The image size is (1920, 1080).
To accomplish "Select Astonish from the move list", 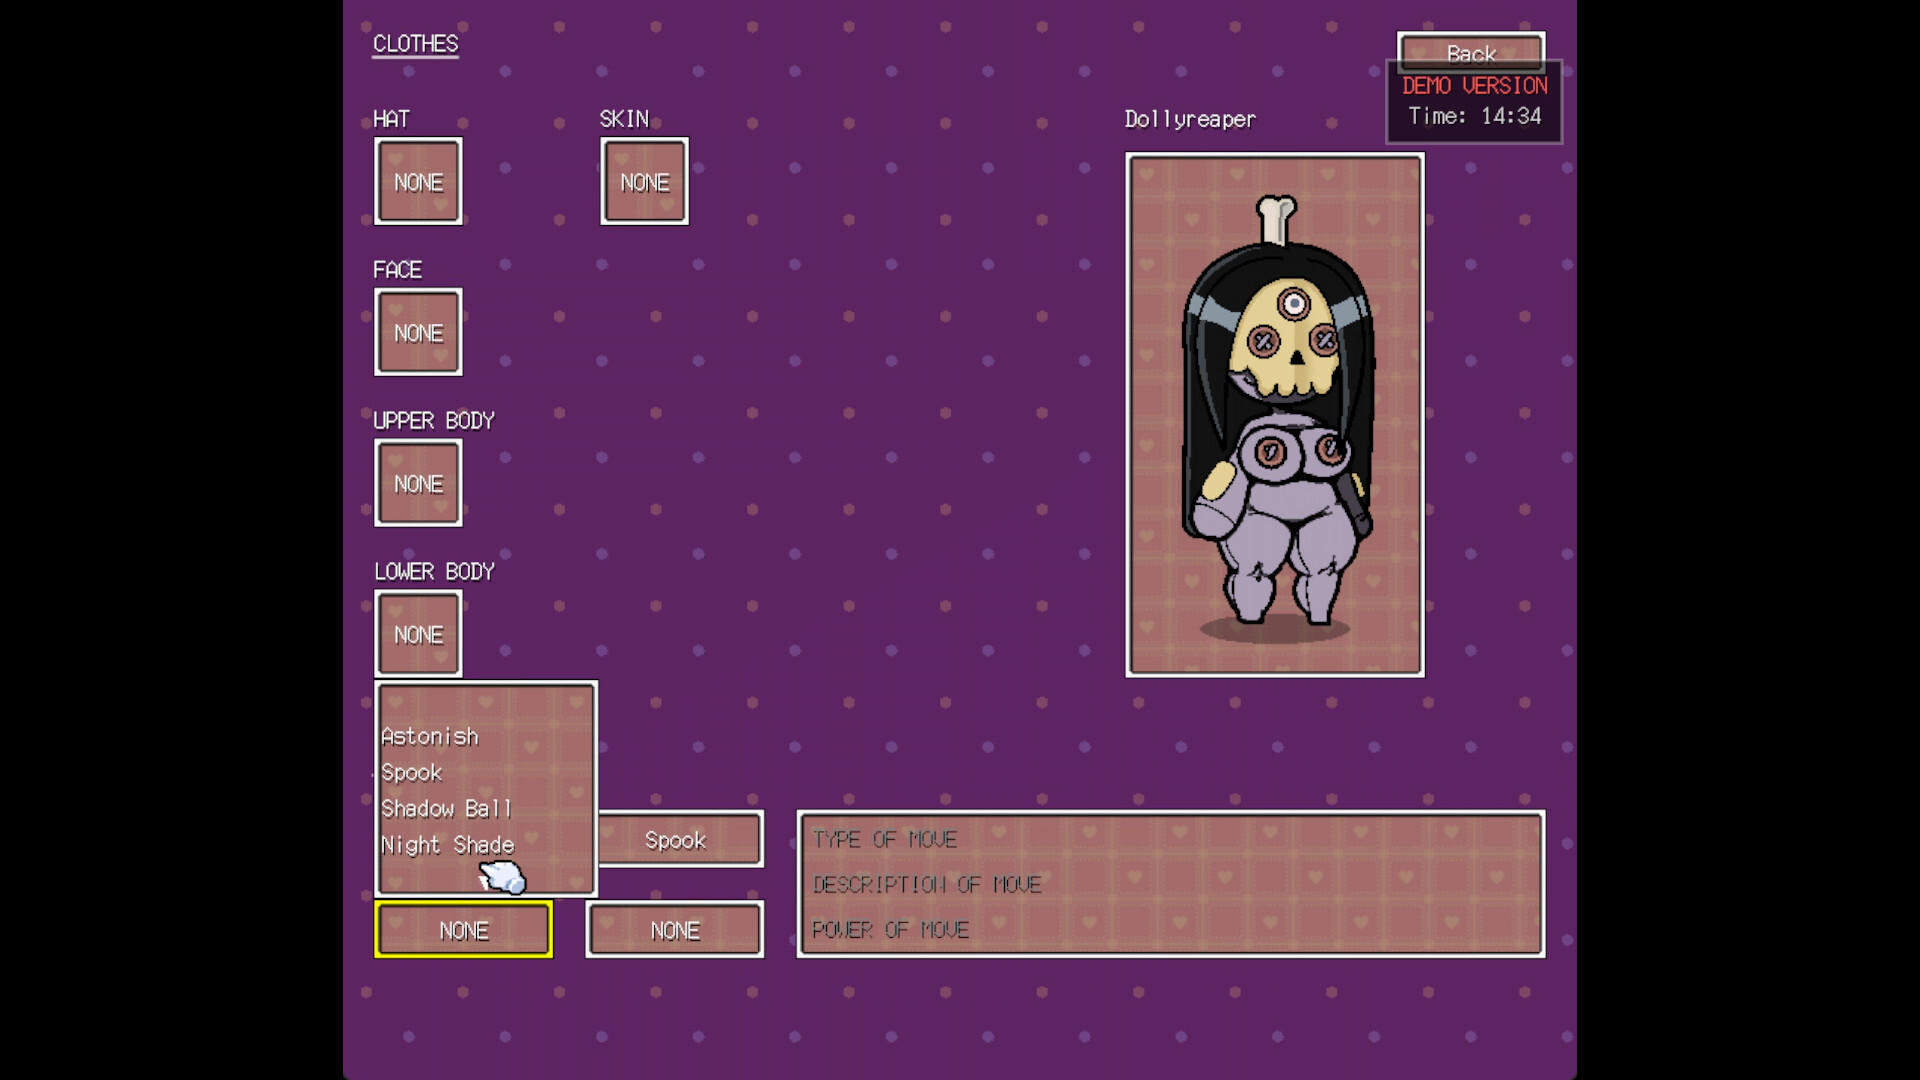I will pyautogui.click(x=430, y=737).
